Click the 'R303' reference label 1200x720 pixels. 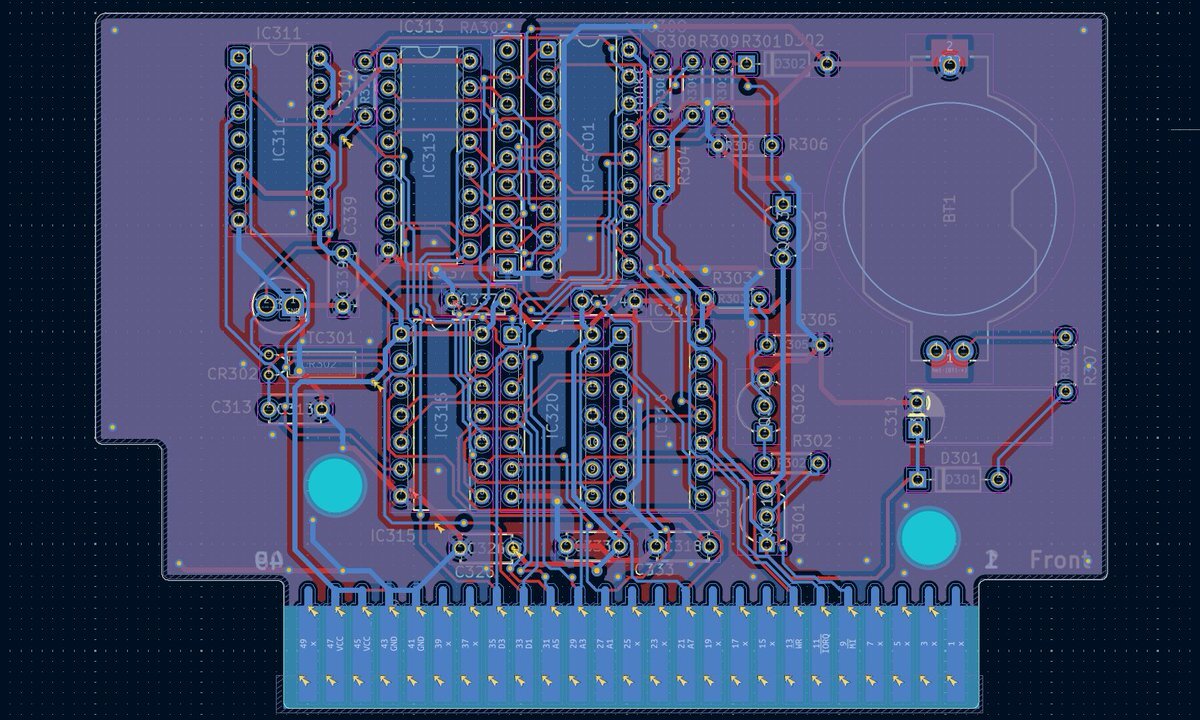pos(731,277)
